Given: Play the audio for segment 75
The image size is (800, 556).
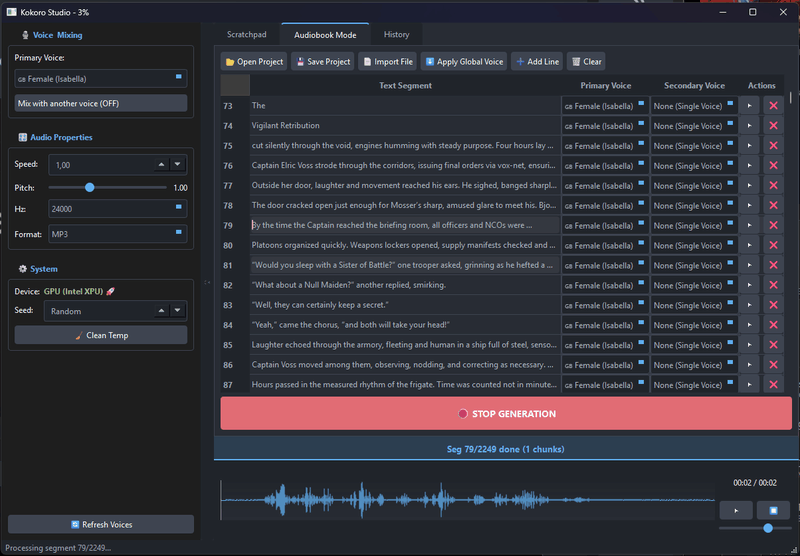Looking at the screenshot, I should 749,145.
